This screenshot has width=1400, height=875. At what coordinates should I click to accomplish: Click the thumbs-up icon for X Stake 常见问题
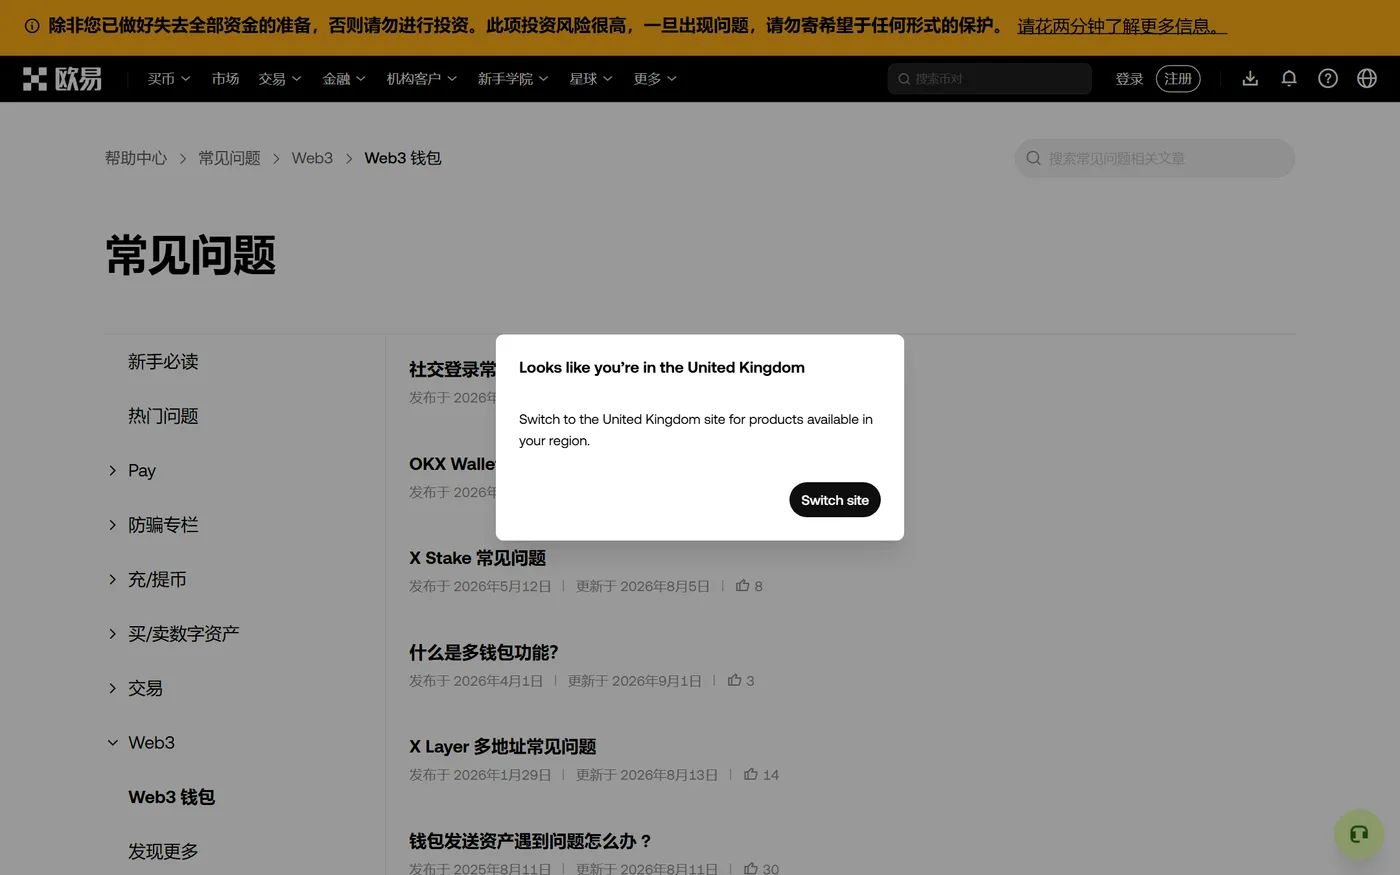[742, 586]
